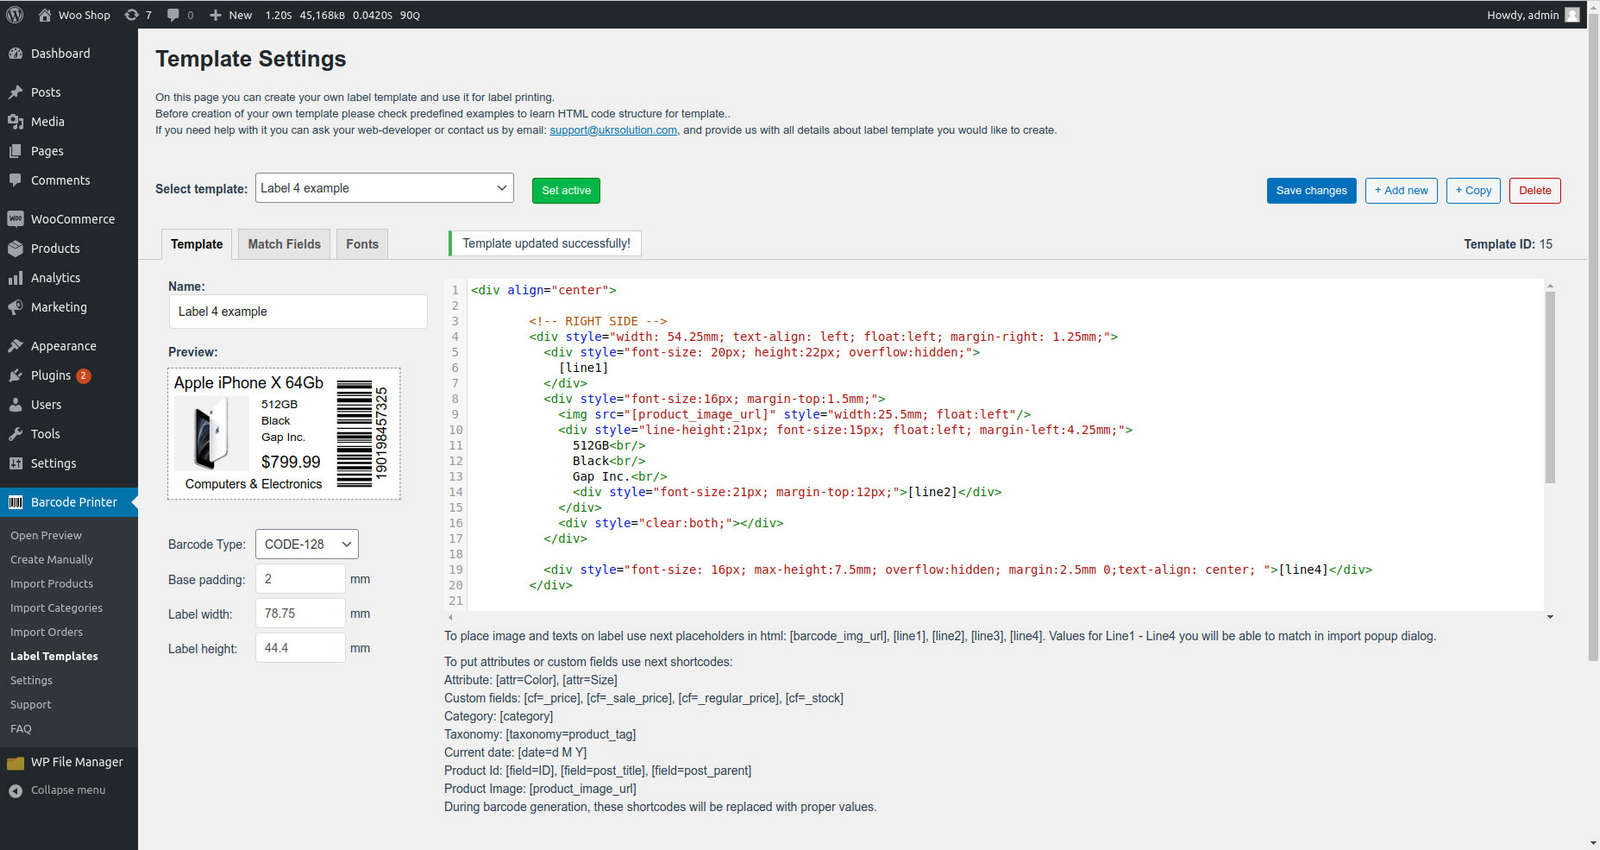This screenshot has height=850, width=1600.
Task: Click the Products box icon
Action: (x=15, y=249)
